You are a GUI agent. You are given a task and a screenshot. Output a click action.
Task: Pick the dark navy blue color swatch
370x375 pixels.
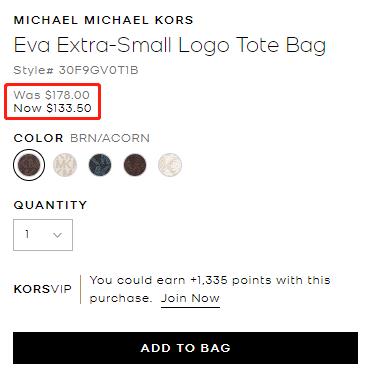pos(100,165)
